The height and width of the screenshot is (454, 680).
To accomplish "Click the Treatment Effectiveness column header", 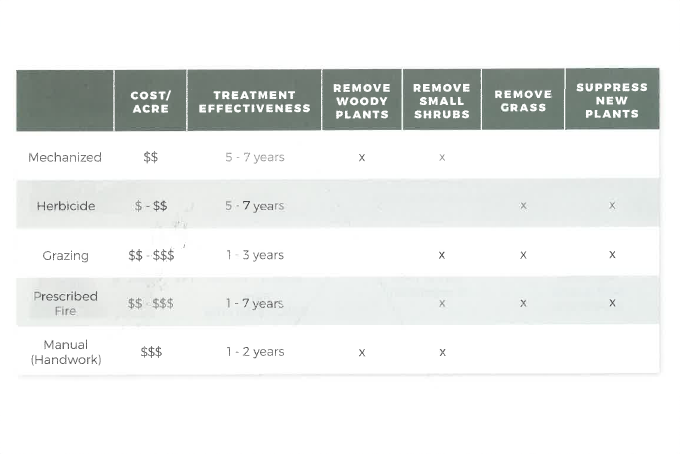I will tap(254, 101).
